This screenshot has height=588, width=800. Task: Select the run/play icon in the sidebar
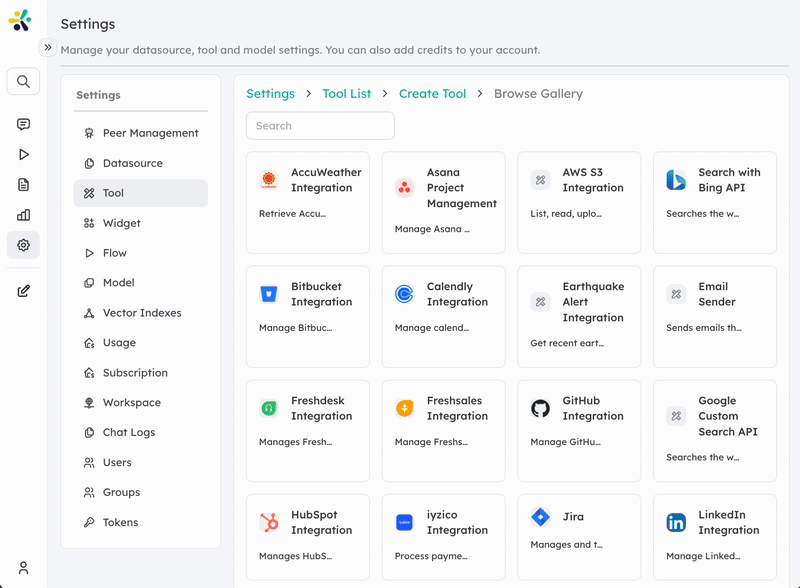pos(23,154)
